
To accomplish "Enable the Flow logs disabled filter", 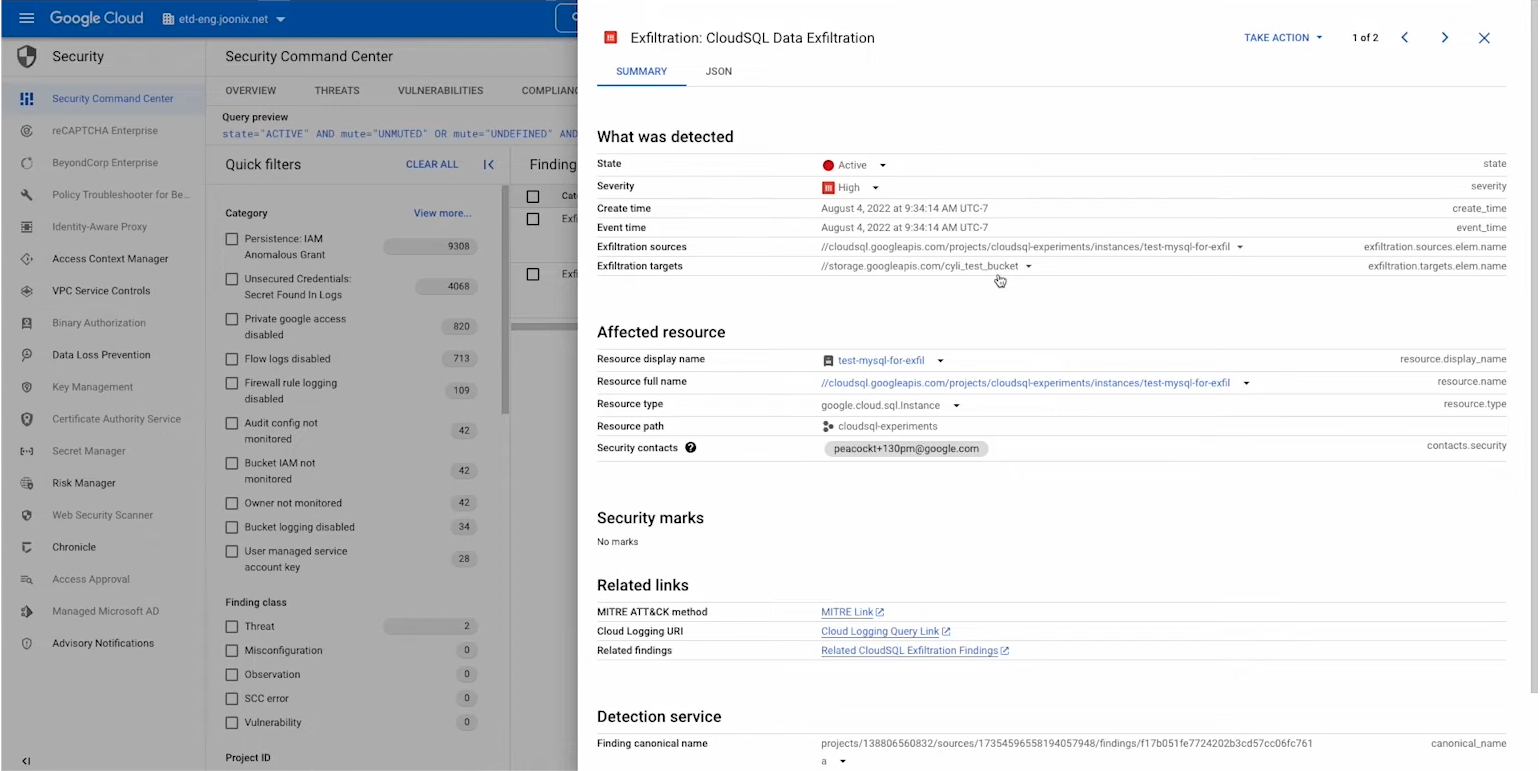I will coord(232,359).
